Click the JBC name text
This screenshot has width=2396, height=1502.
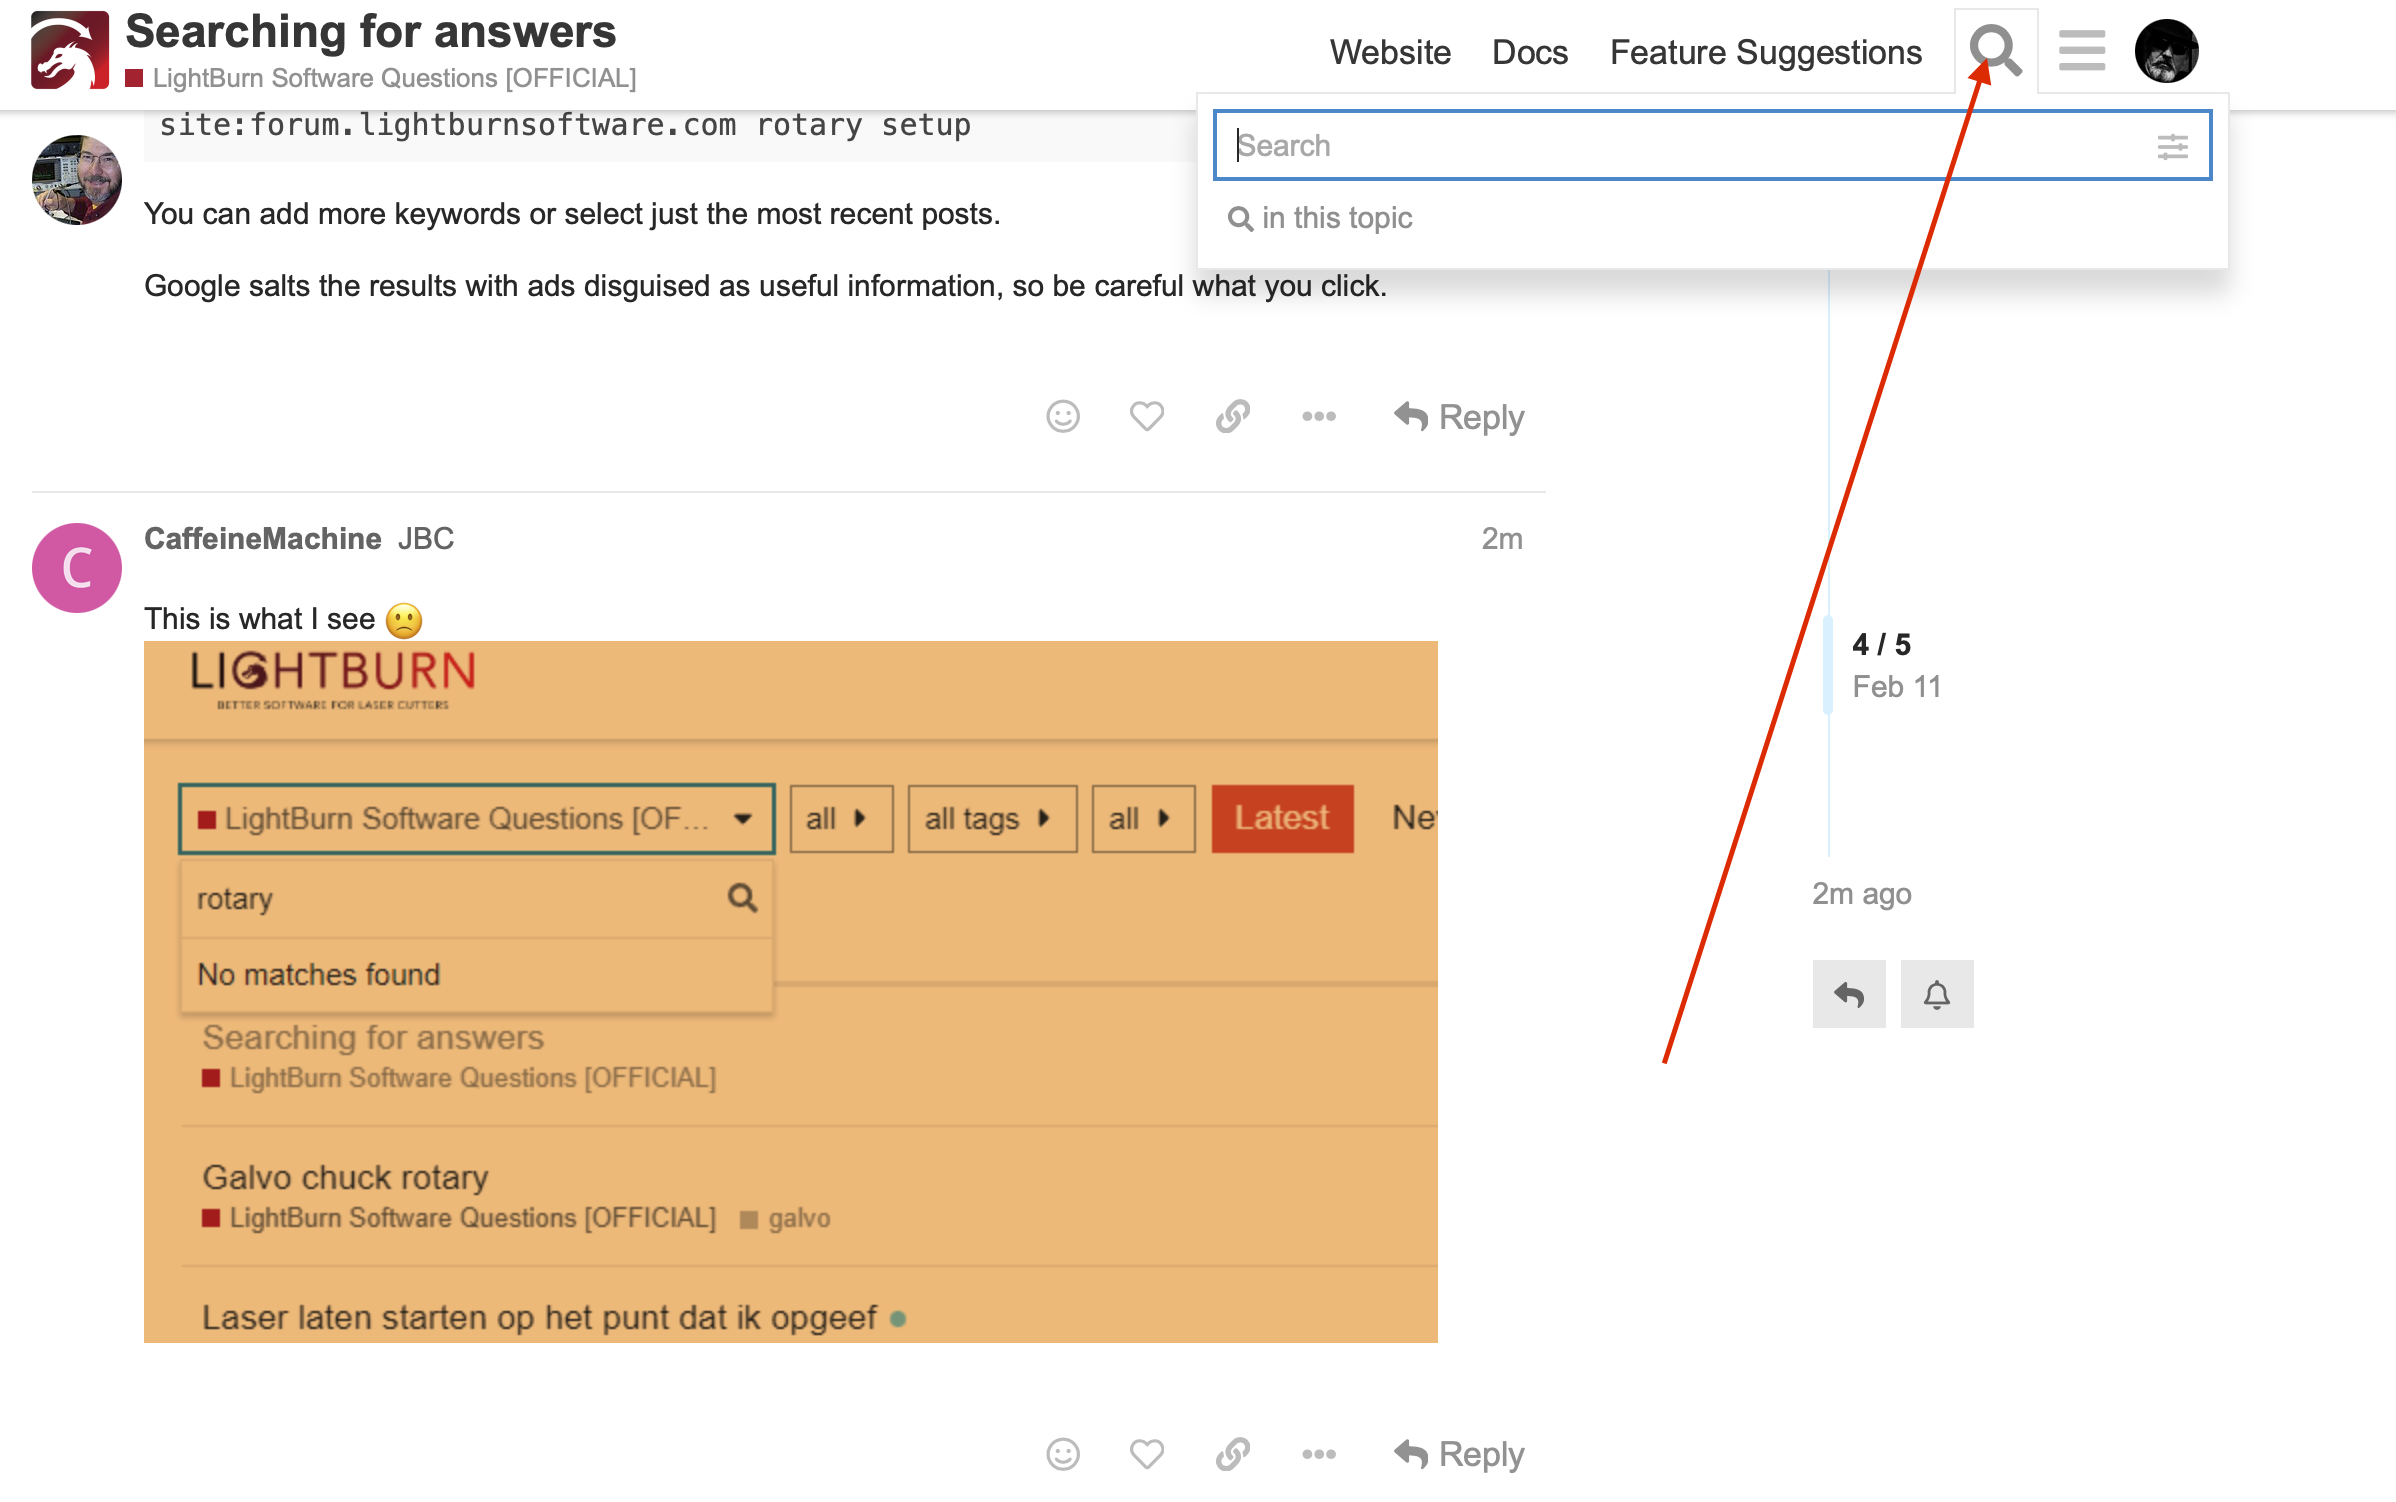click(426, 539)
